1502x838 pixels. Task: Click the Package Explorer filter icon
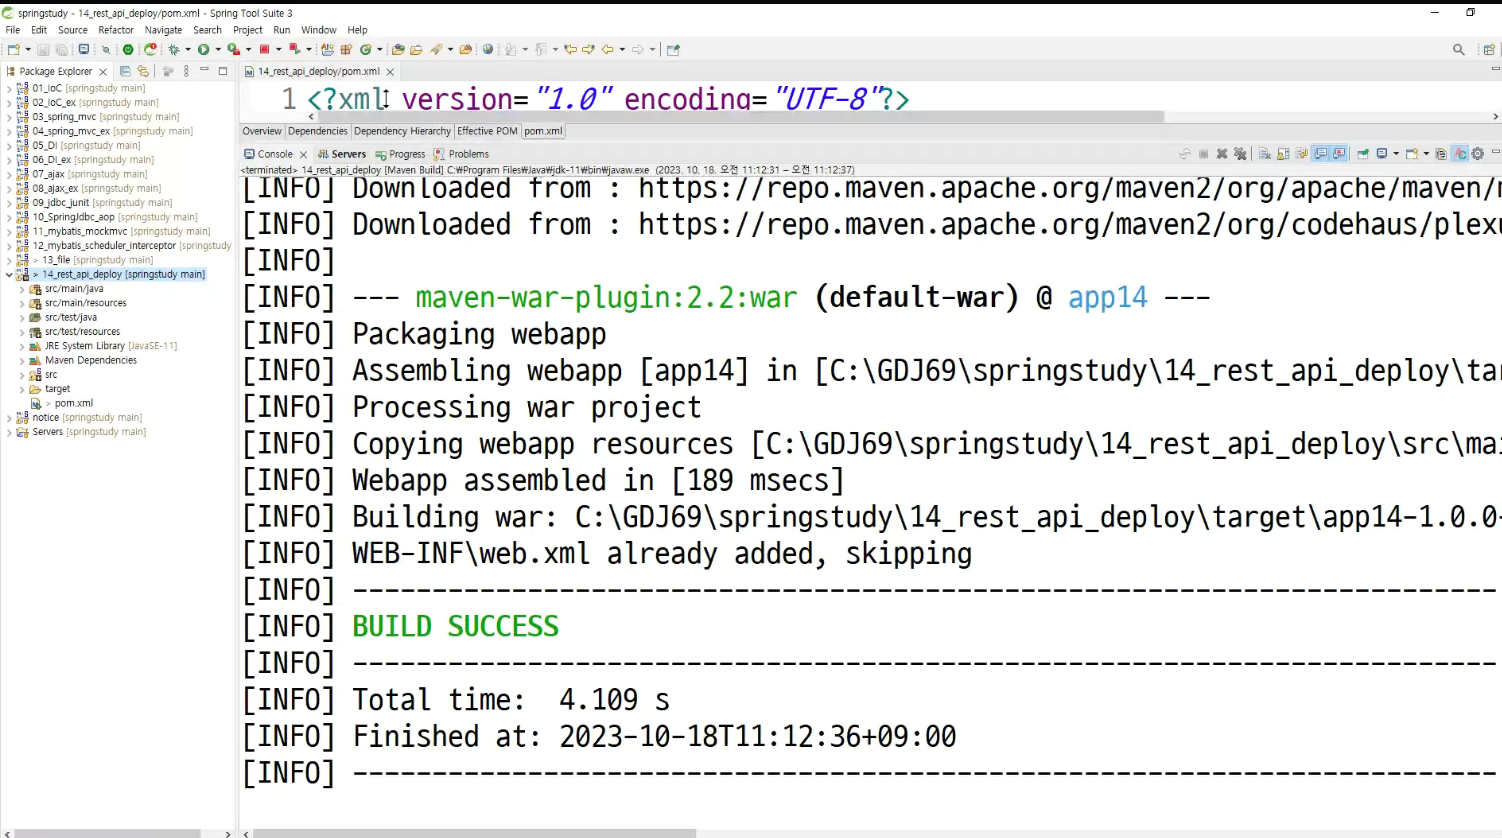168,71
